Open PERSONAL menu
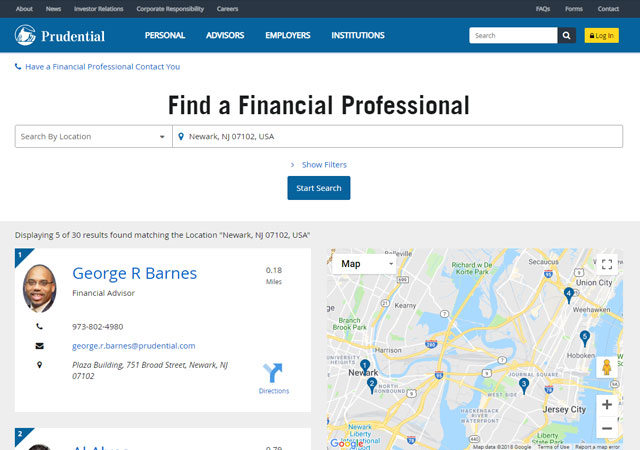Screen dimensions: 640x450 (165, 35)
